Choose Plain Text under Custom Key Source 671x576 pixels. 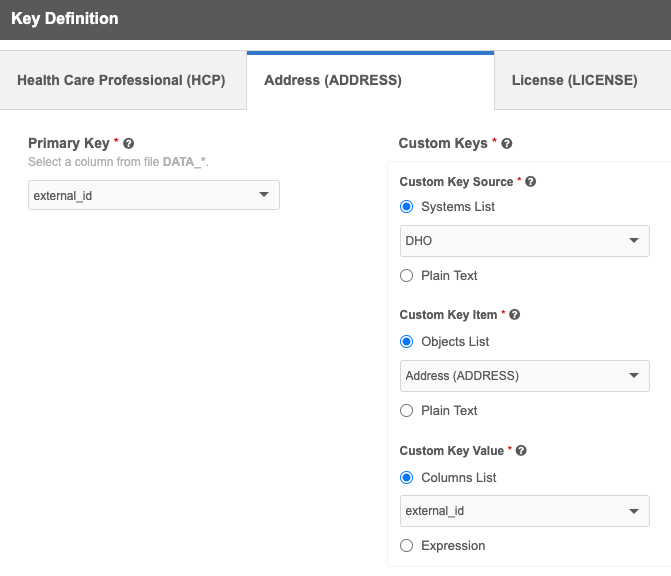(407, 276)
